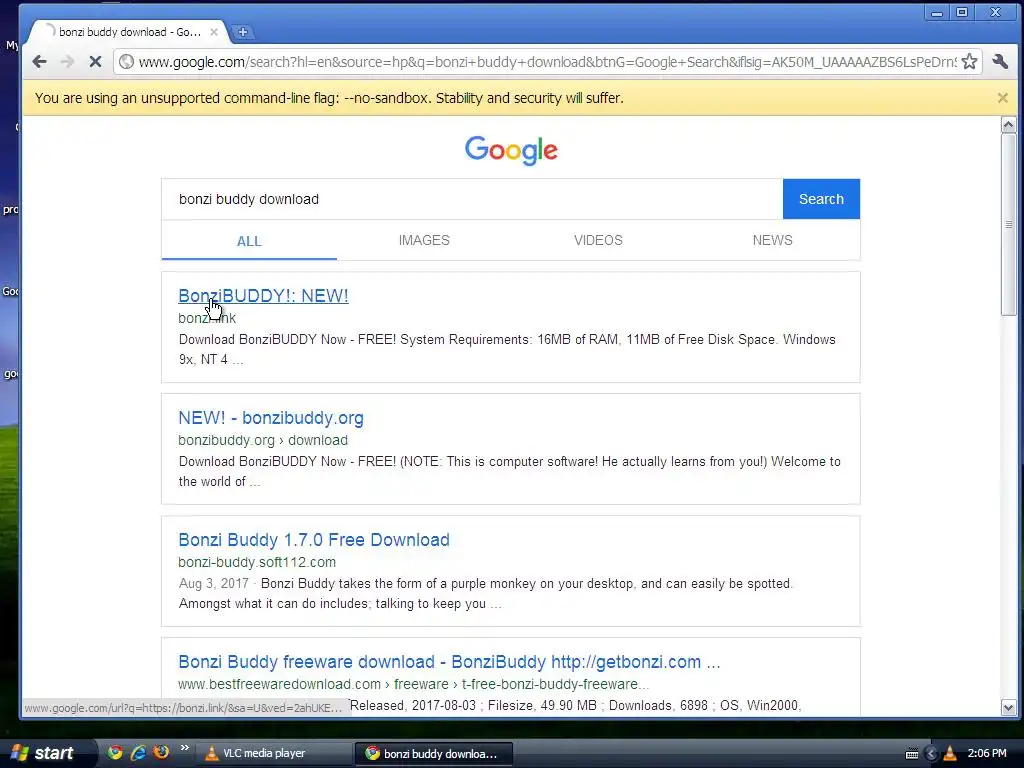1024x768 pixels.
Task: Bookmark this page with the star icon
Action: click(970, 62)
